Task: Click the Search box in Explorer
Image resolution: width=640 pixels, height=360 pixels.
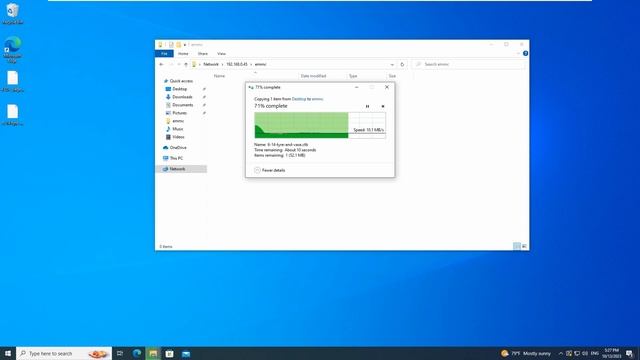Action: coord(469,64)
